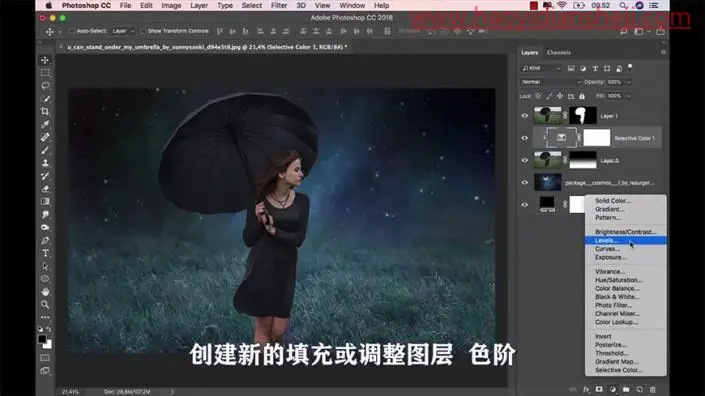Select the History Brush tool
The height and width of the screenshot is (396, 705).
45,176
